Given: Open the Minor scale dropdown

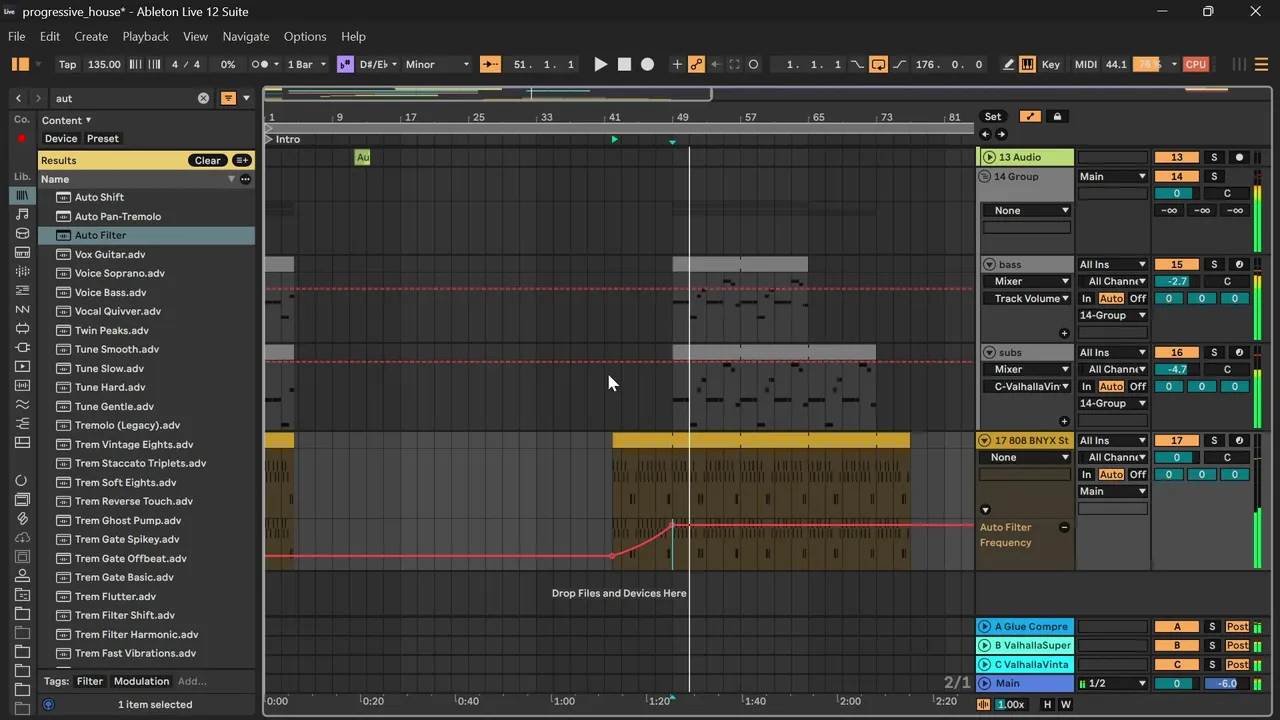Looking at the screenshot, I should (x=436, y=64).
